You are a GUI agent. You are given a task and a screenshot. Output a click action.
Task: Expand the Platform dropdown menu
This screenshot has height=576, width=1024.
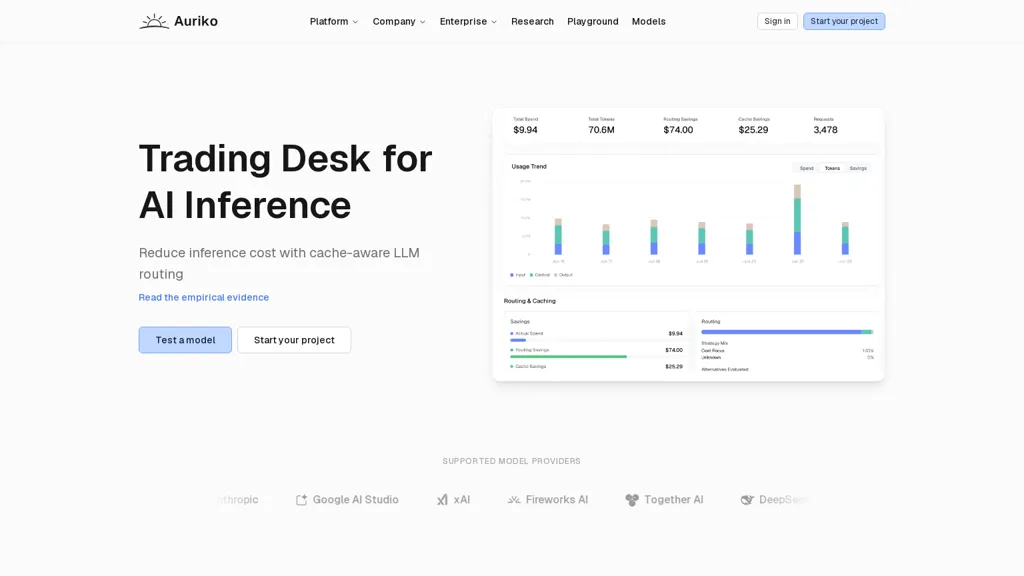pyautogui.click(x=334, y=22)
